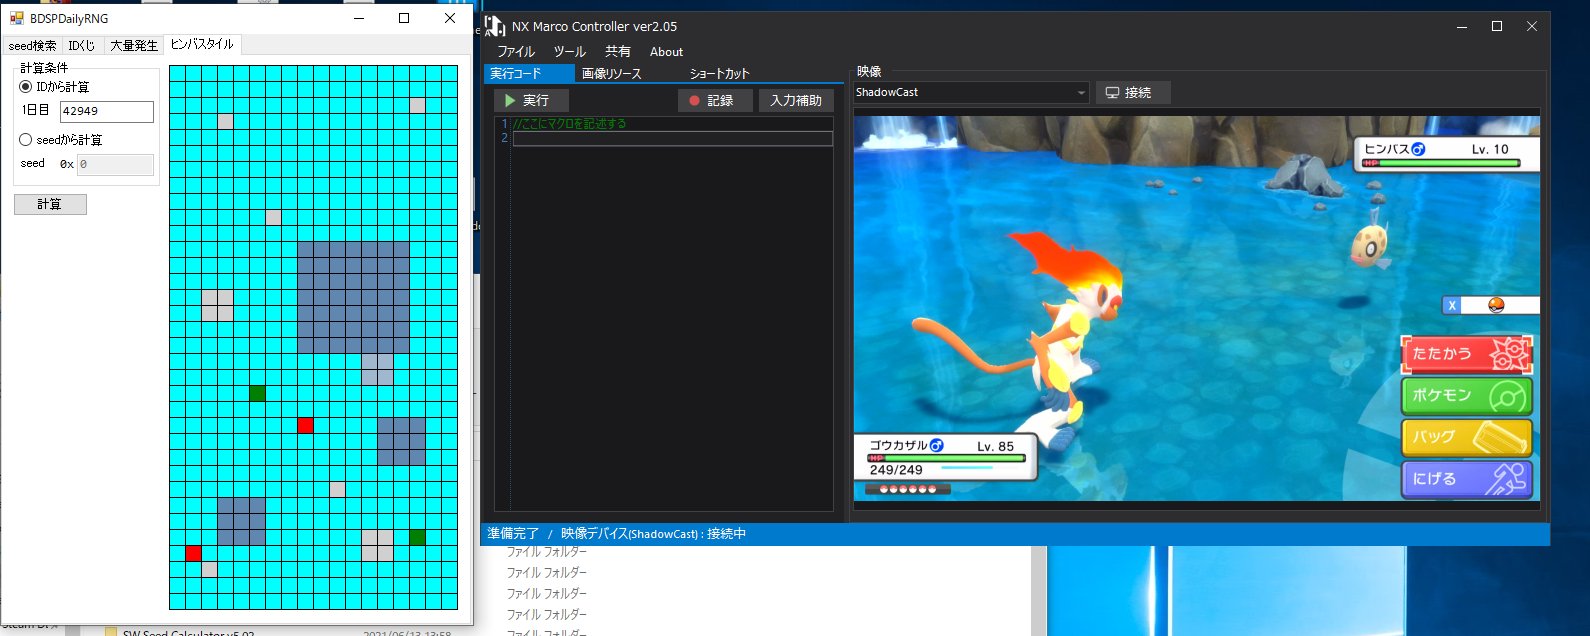The width and height of the screenshot is (1590, 636).
Task: Click the BDSPDailyRNG window title icon
Action: (16, 18)
